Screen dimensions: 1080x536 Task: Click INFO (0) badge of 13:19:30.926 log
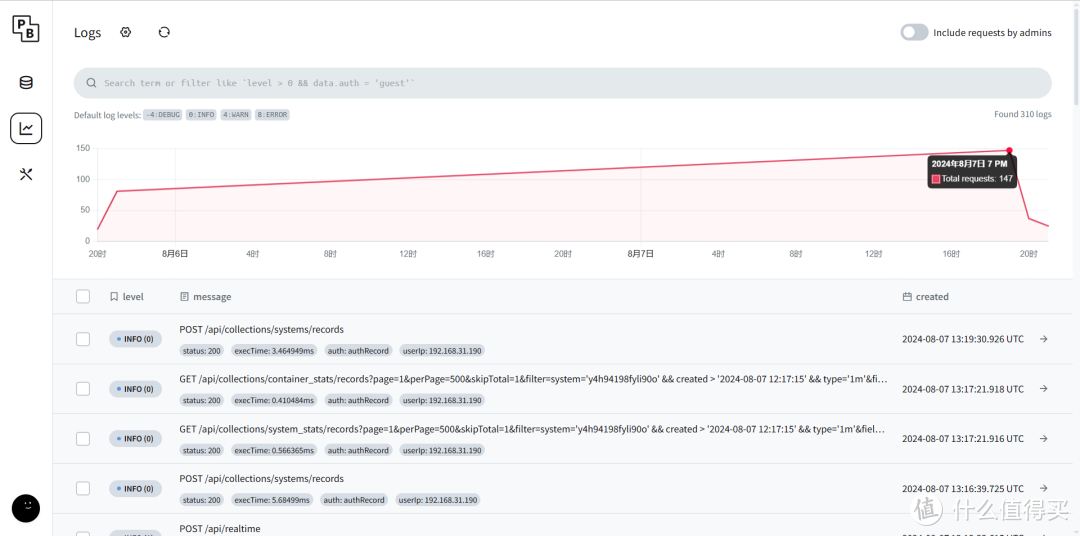click(135, 339)
